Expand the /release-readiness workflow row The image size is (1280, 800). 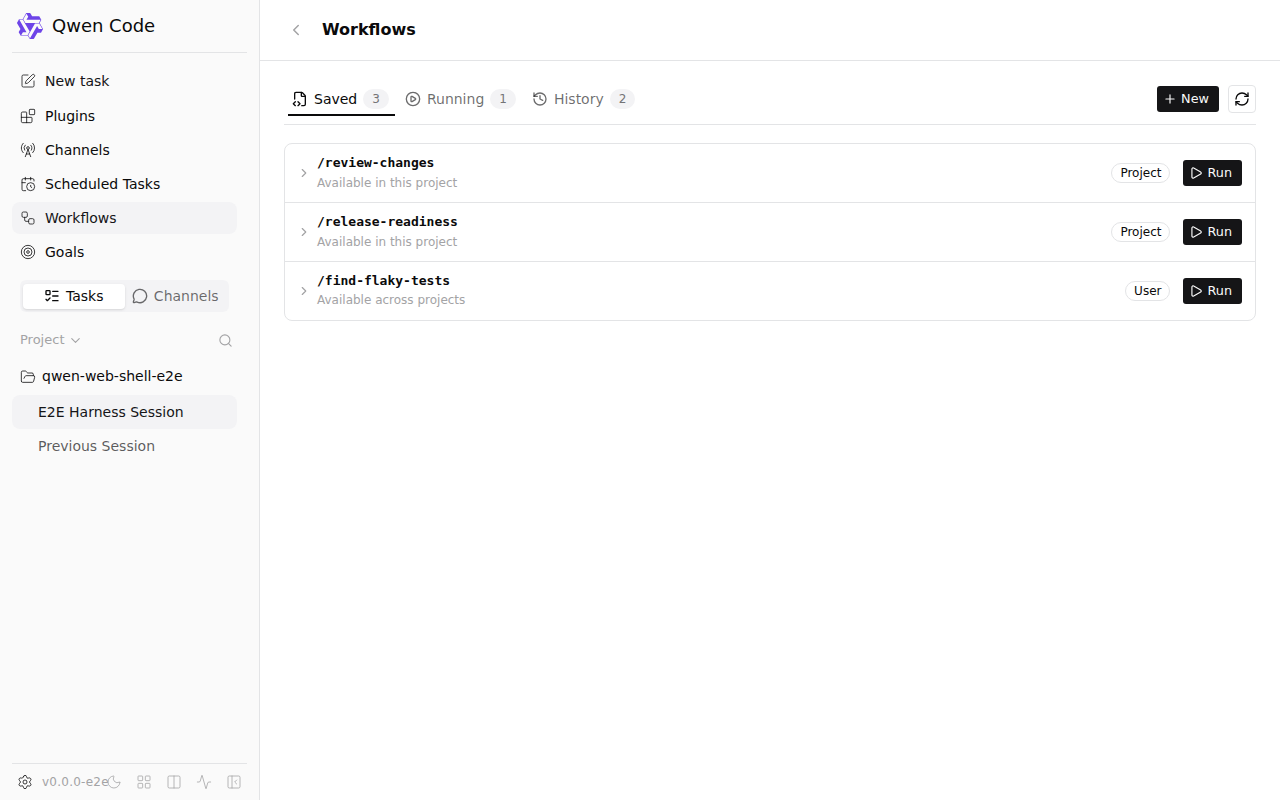coord(304,232)
